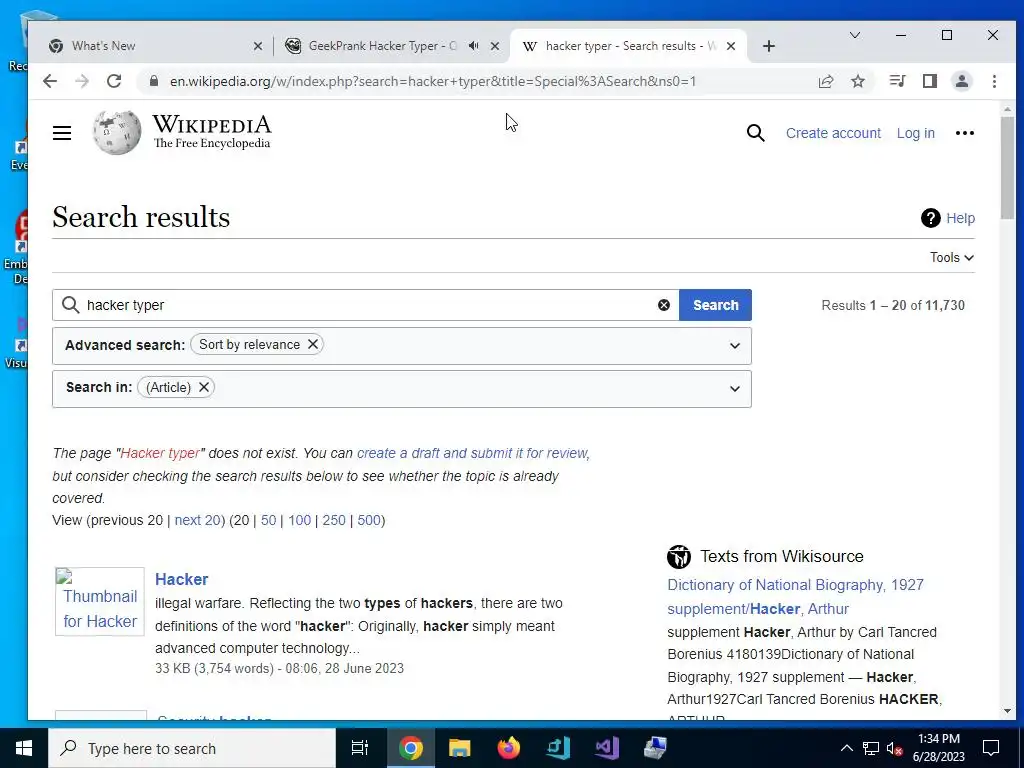Open Chrome's three-dot menu
Image resolution: width=1024 pixels, height=768 pixels.
click(x=994, y=81)
